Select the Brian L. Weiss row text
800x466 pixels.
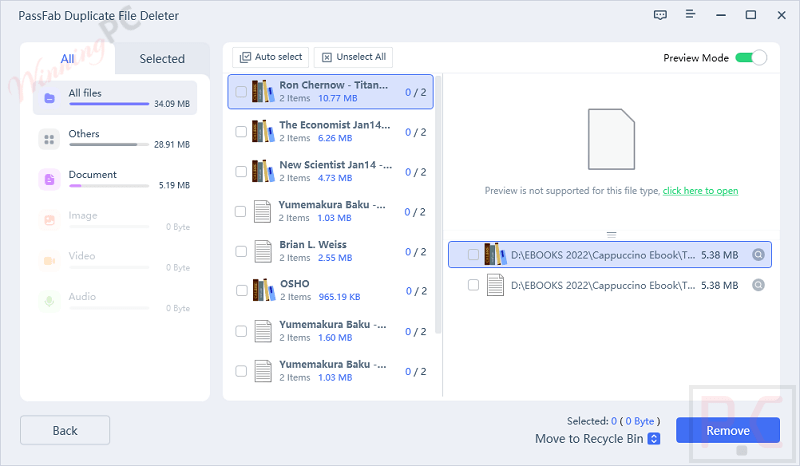313,244
